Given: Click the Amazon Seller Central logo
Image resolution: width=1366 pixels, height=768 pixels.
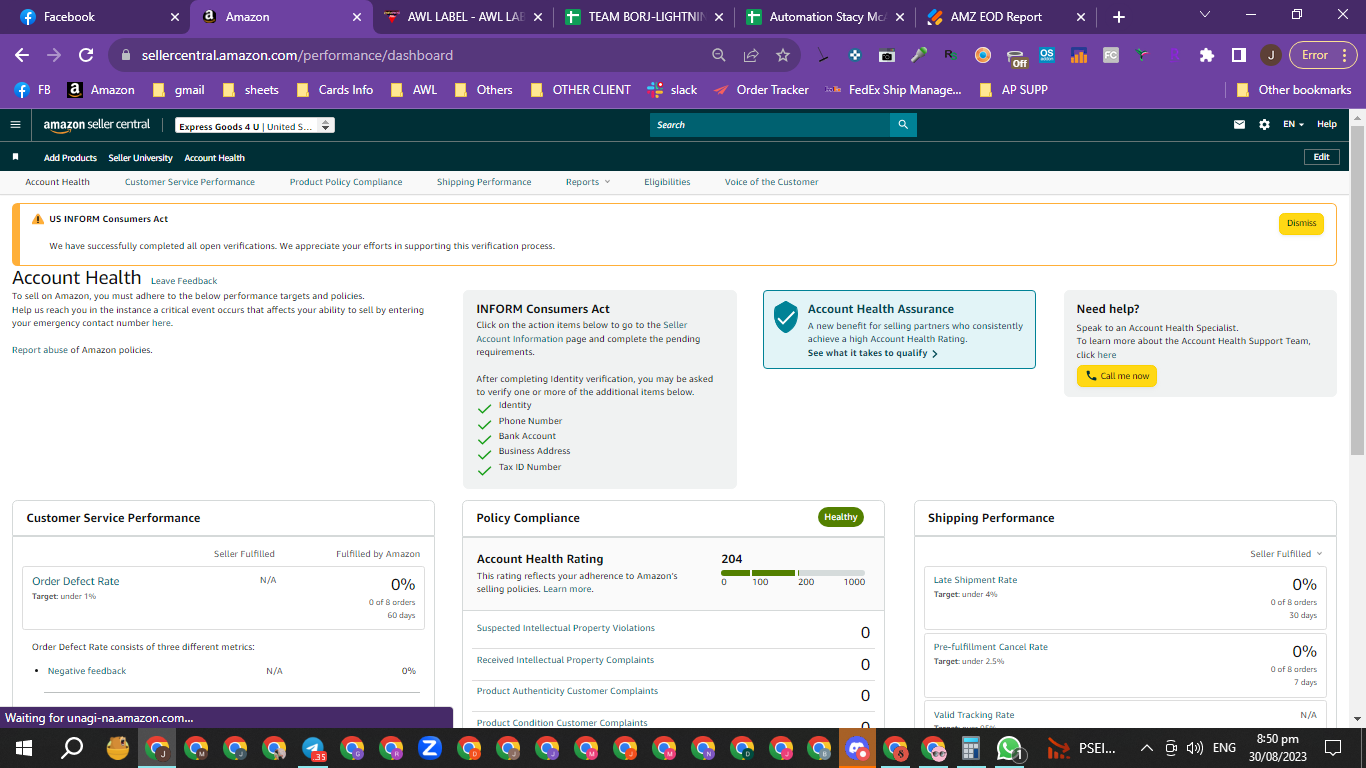Looking at the screenshot, I should [97, 125].
